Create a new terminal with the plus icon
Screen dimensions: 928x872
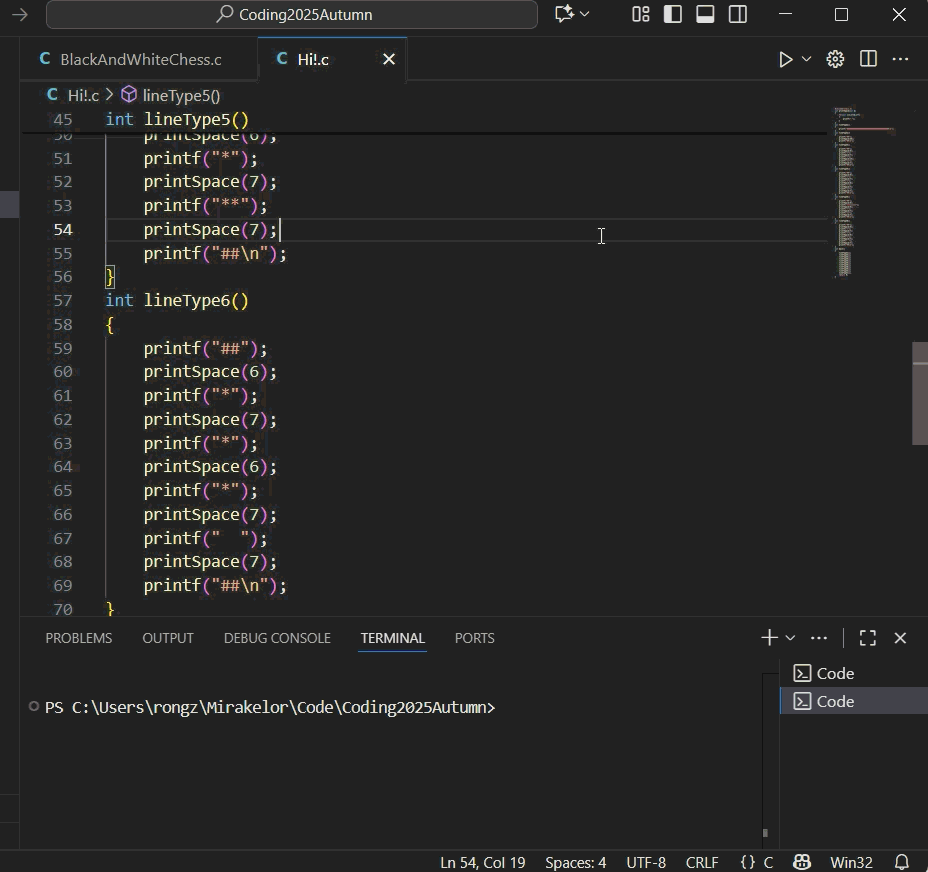[x=768, y=638]
